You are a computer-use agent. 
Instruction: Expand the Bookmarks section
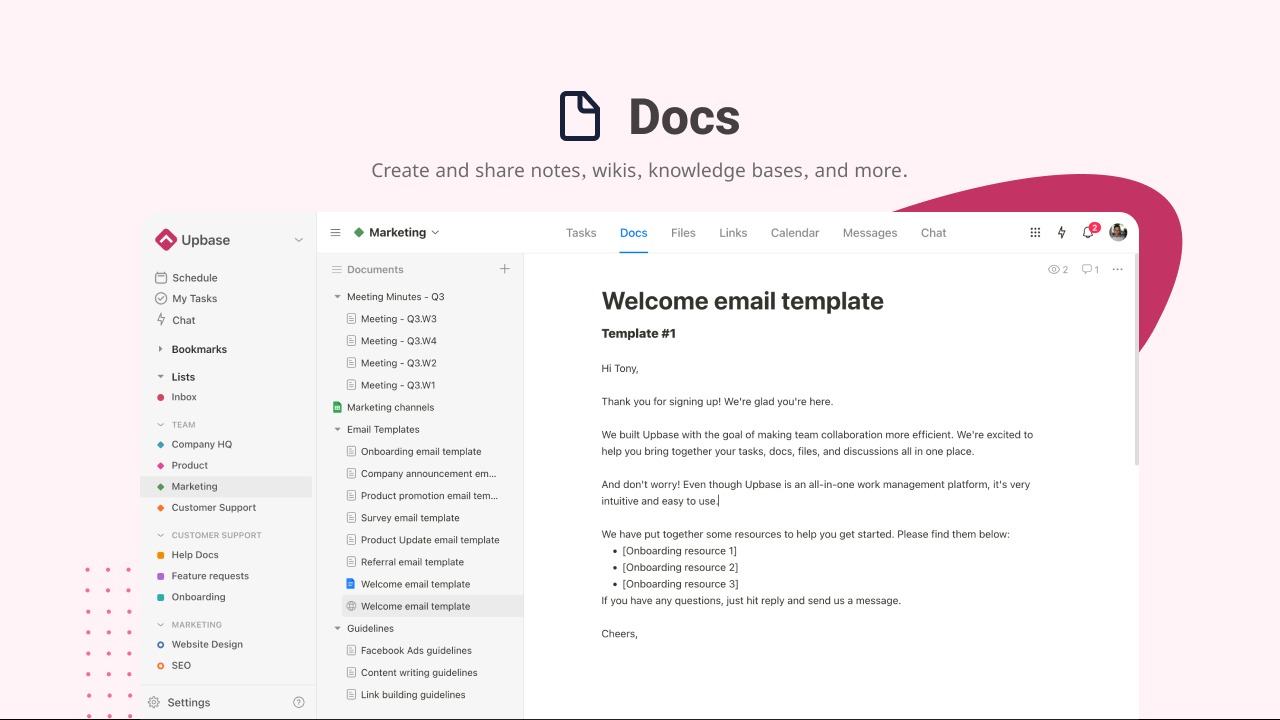pyautogui.click(x=160, y=349)
